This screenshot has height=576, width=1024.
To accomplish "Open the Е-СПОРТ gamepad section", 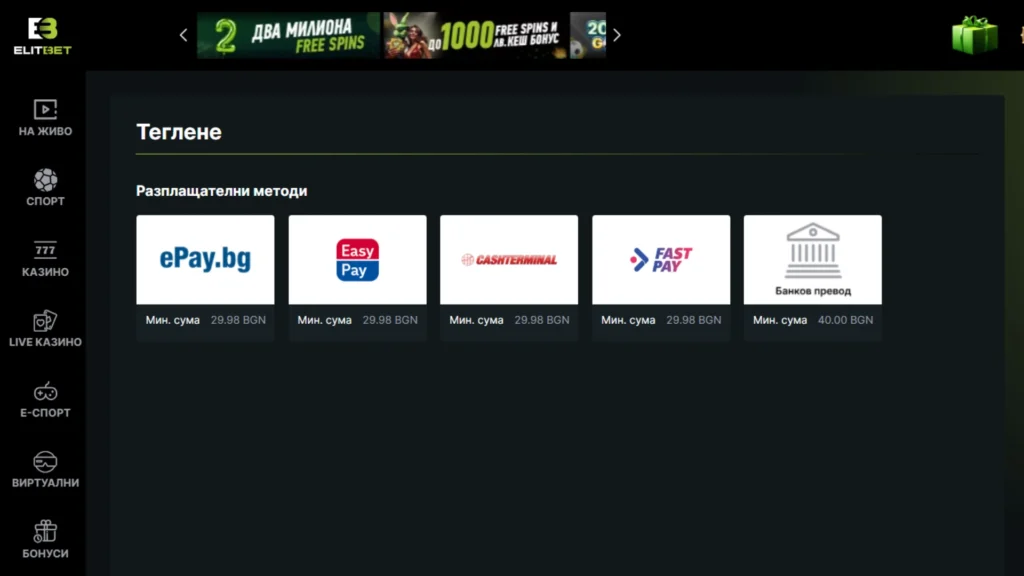I will pyautogui.click(x=45, y=400).
